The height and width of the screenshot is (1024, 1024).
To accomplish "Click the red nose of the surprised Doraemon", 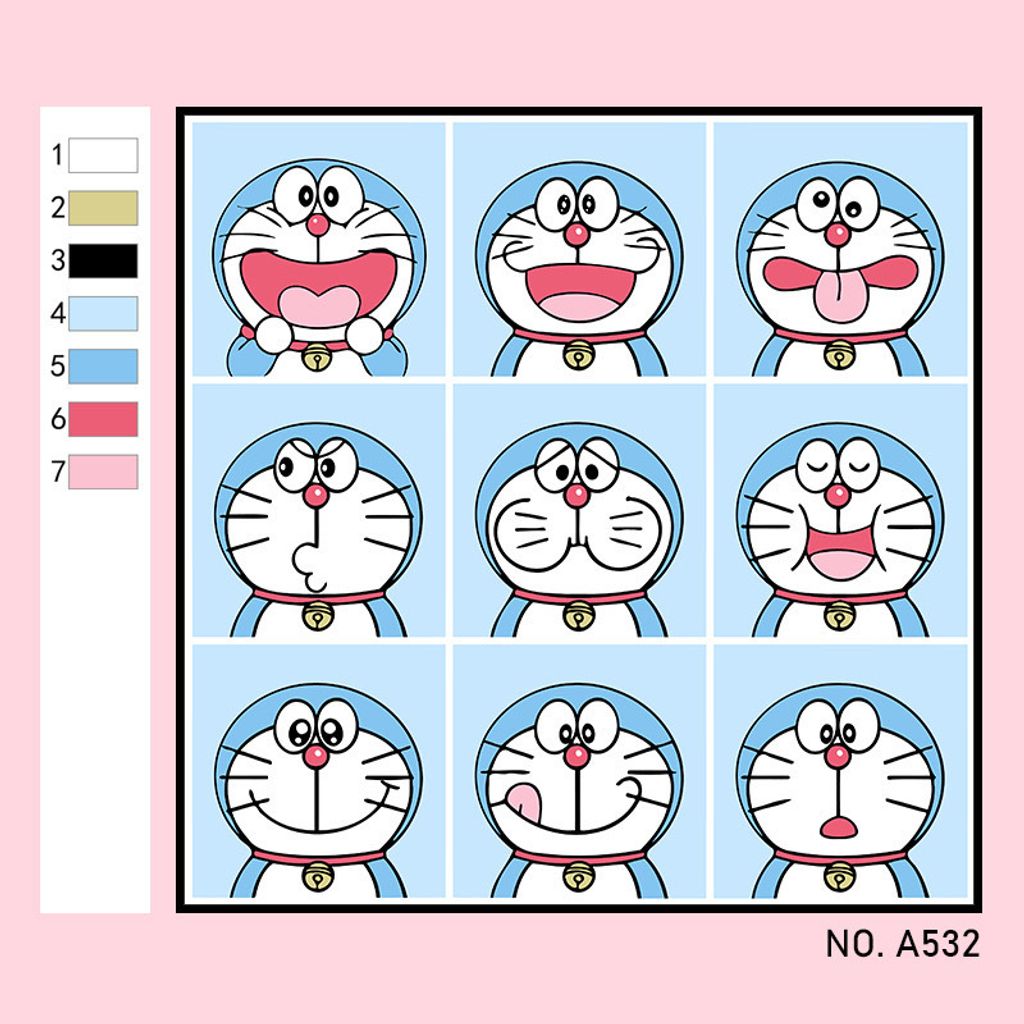I will (837, 756).
